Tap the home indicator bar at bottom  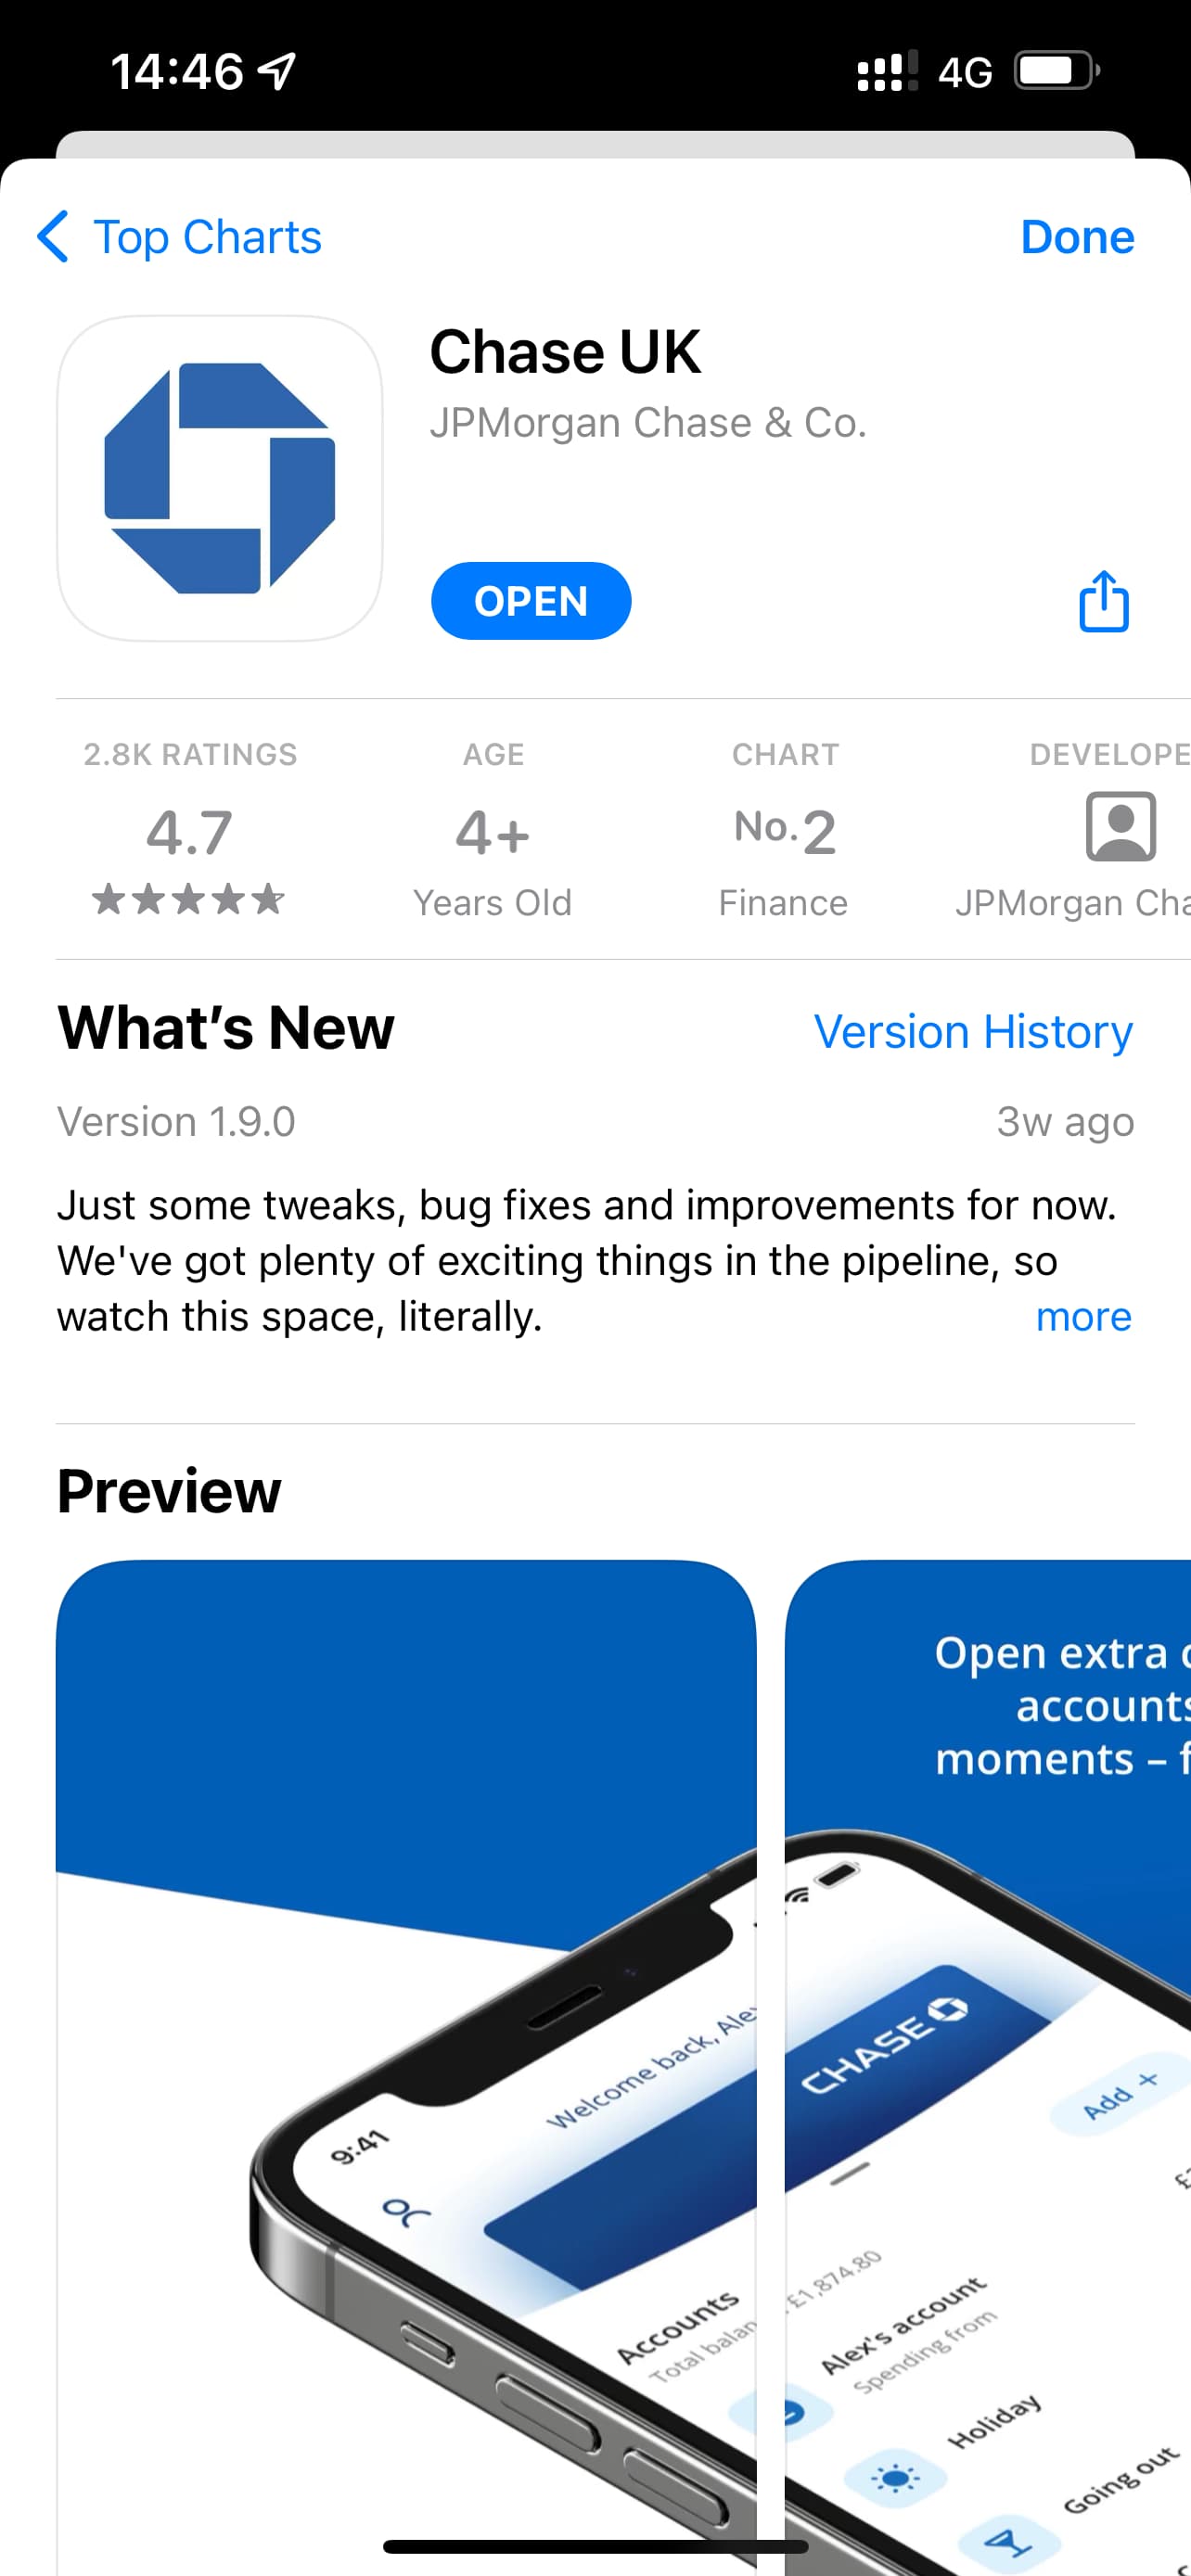pos(595,2546)
